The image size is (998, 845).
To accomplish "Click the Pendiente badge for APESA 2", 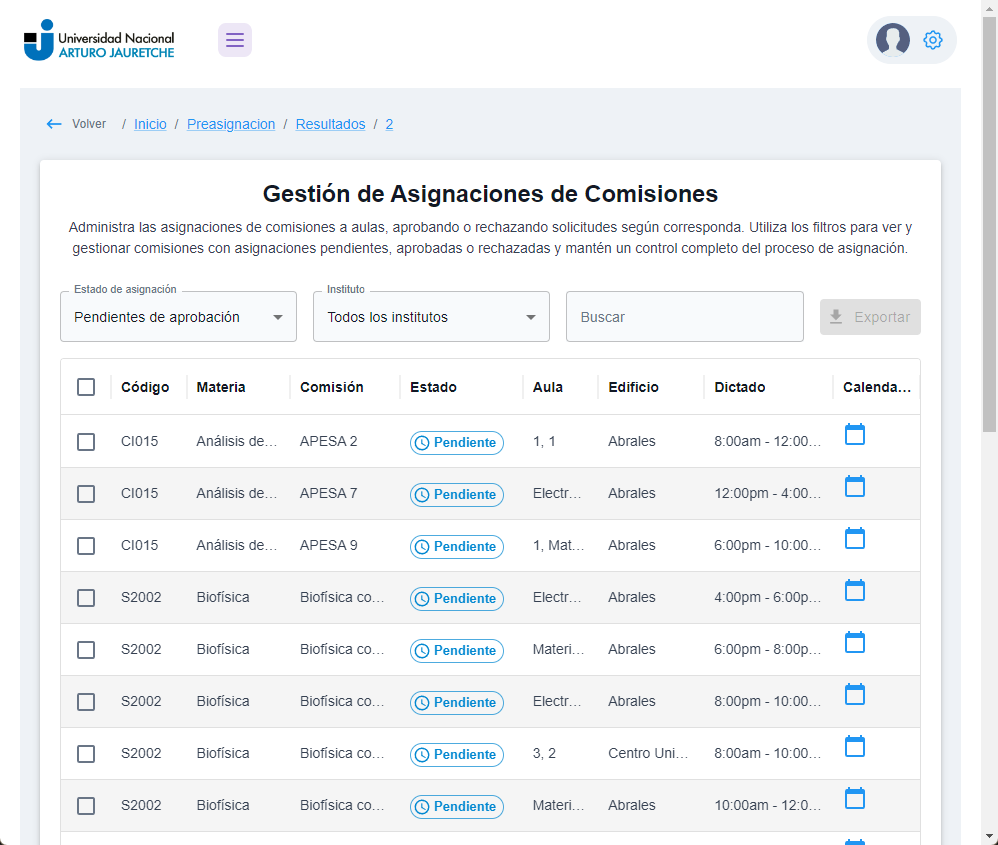I will [x=457, y=442].
